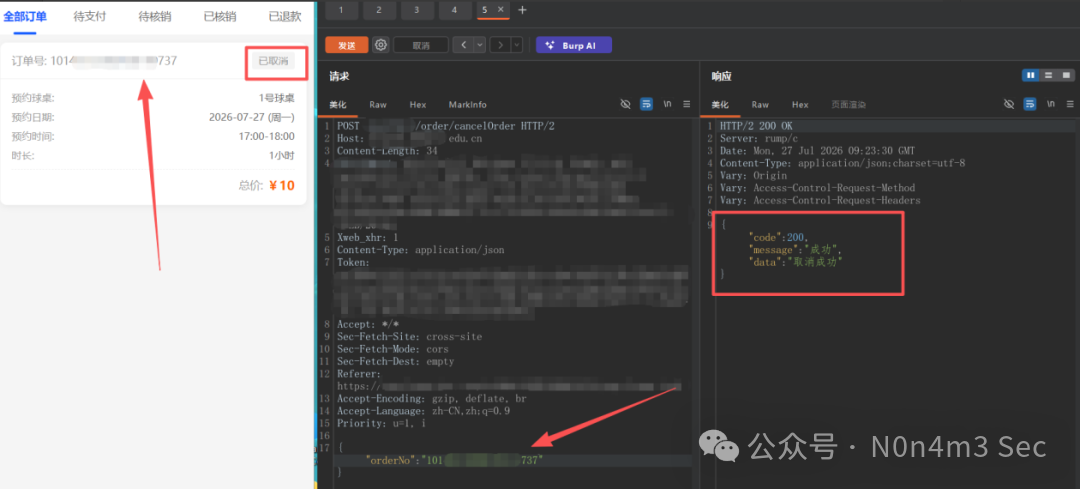
Task: Click the "code":200 response line
Action: 779,237
